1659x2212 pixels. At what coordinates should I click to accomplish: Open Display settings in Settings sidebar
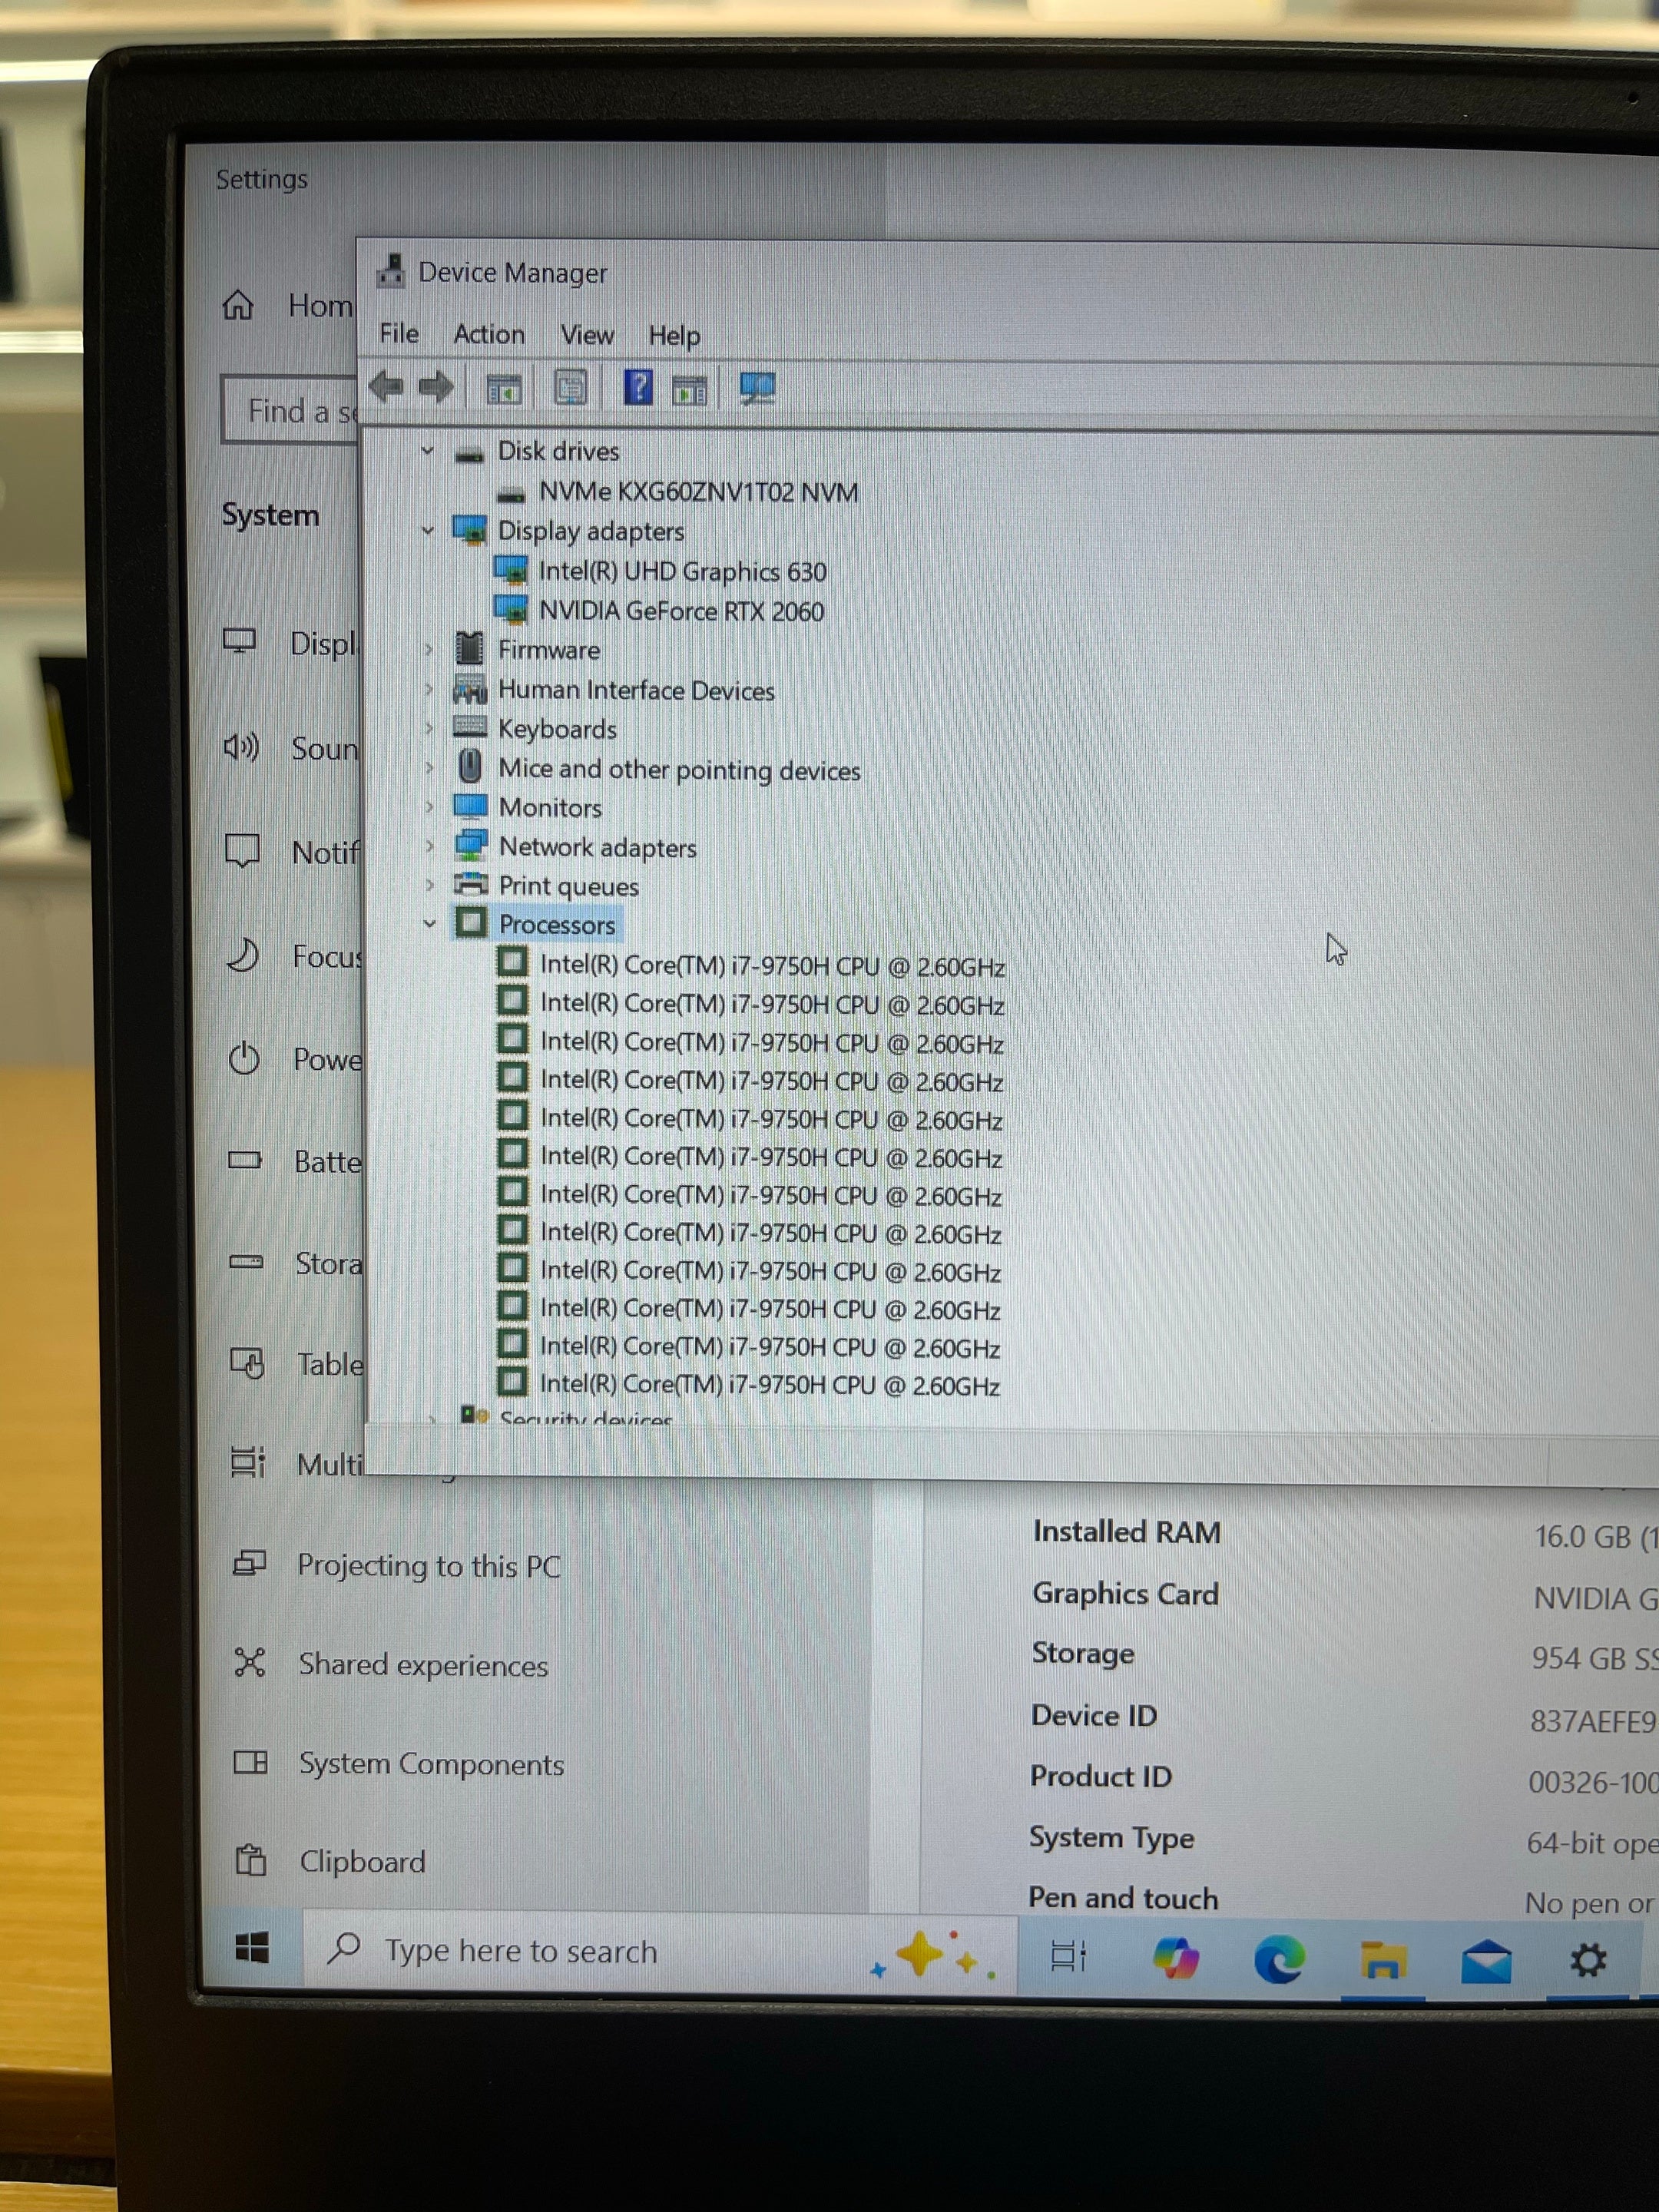[x=290, y=642]
